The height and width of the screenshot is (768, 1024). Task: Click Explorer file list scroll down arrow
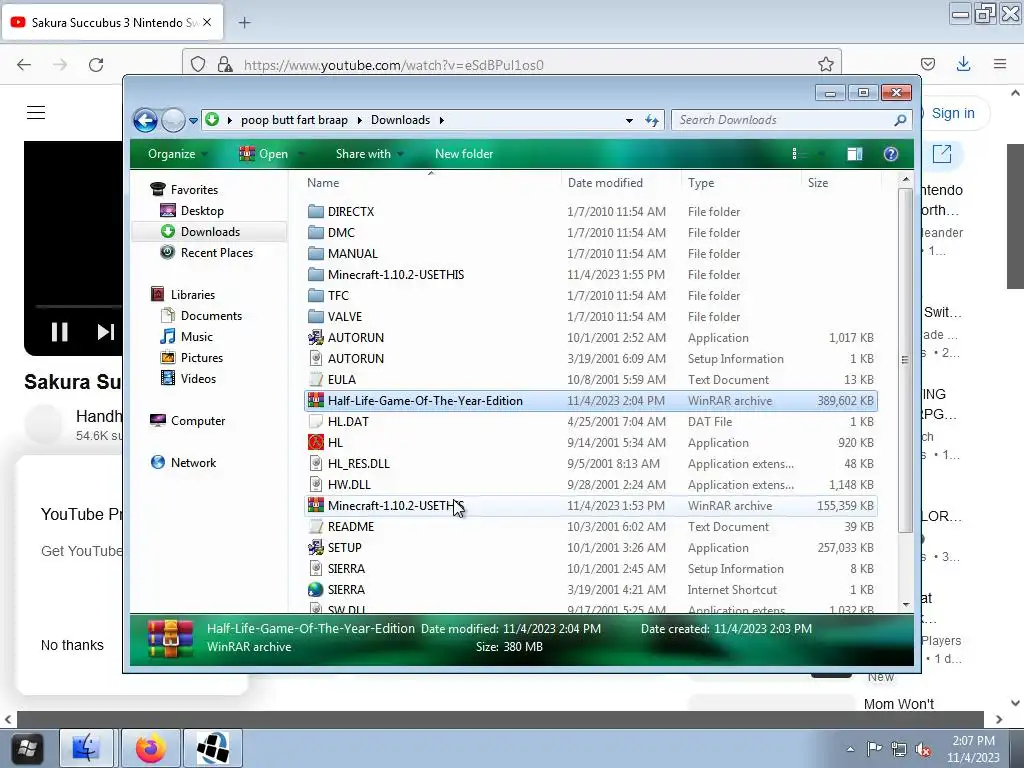[906, 605]
